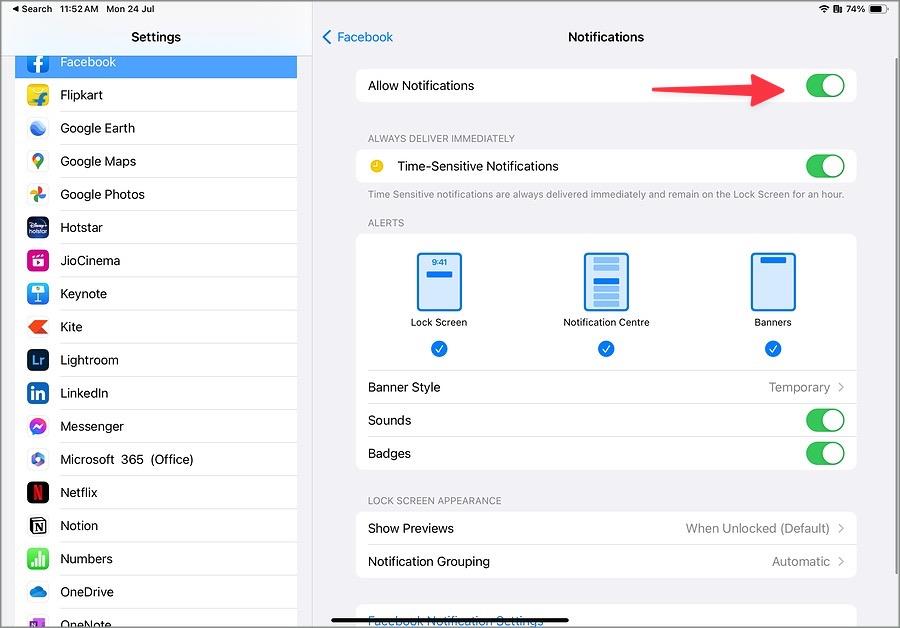This screenshot has width=900, height=628.
Task: Open Notion settings entry
Action: pos(156,526)
